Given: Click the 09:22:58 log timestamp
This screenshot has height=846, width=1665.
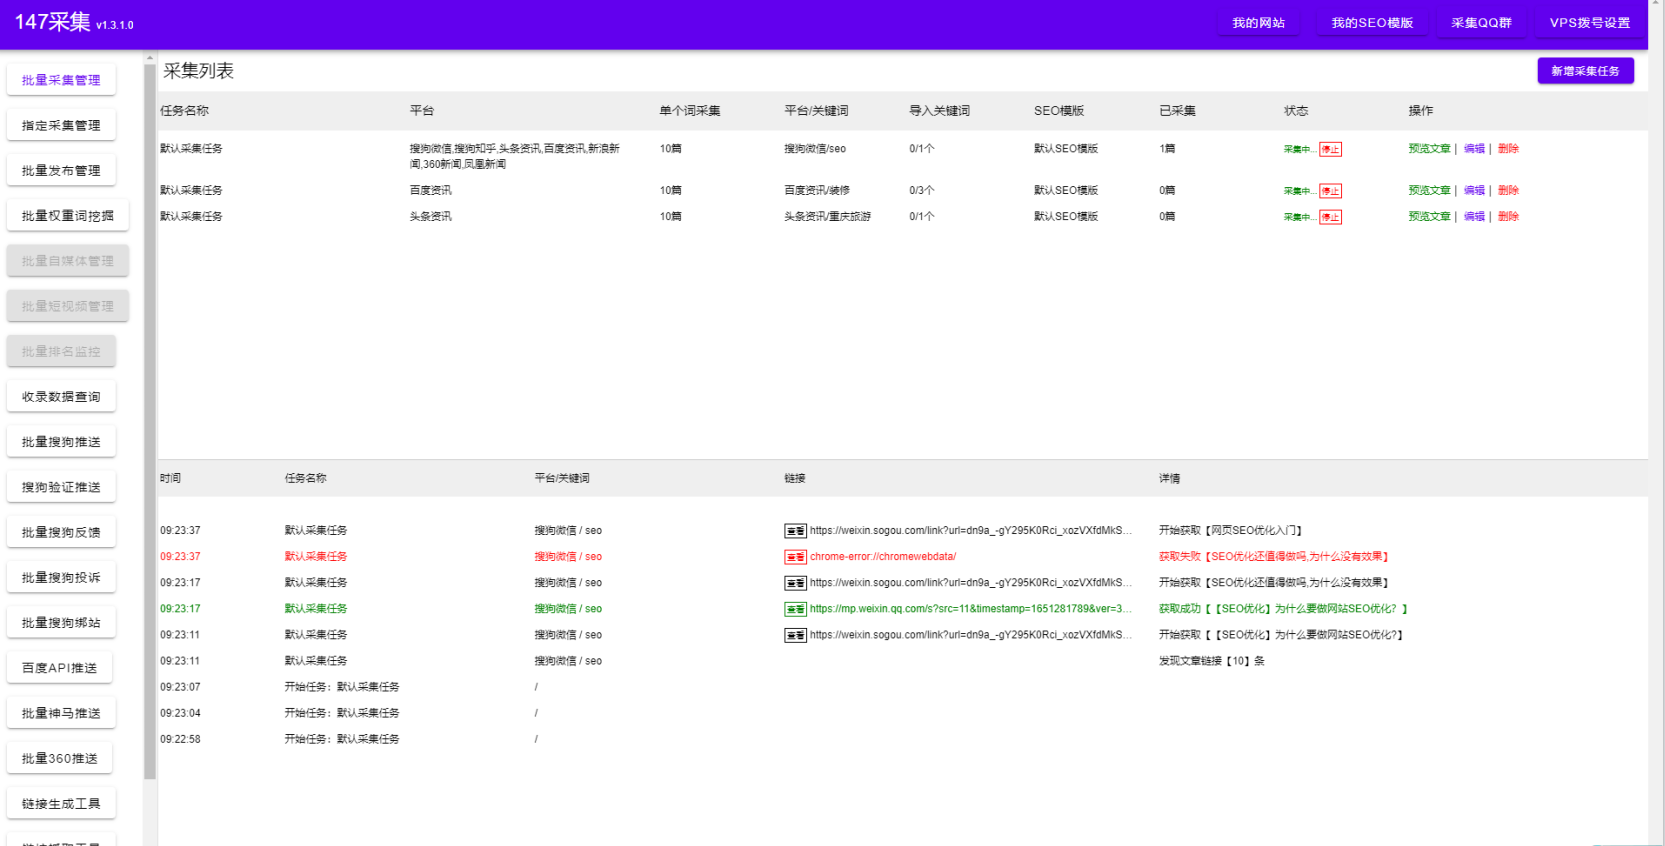Looking at the screenshot, I should [180, 739].
